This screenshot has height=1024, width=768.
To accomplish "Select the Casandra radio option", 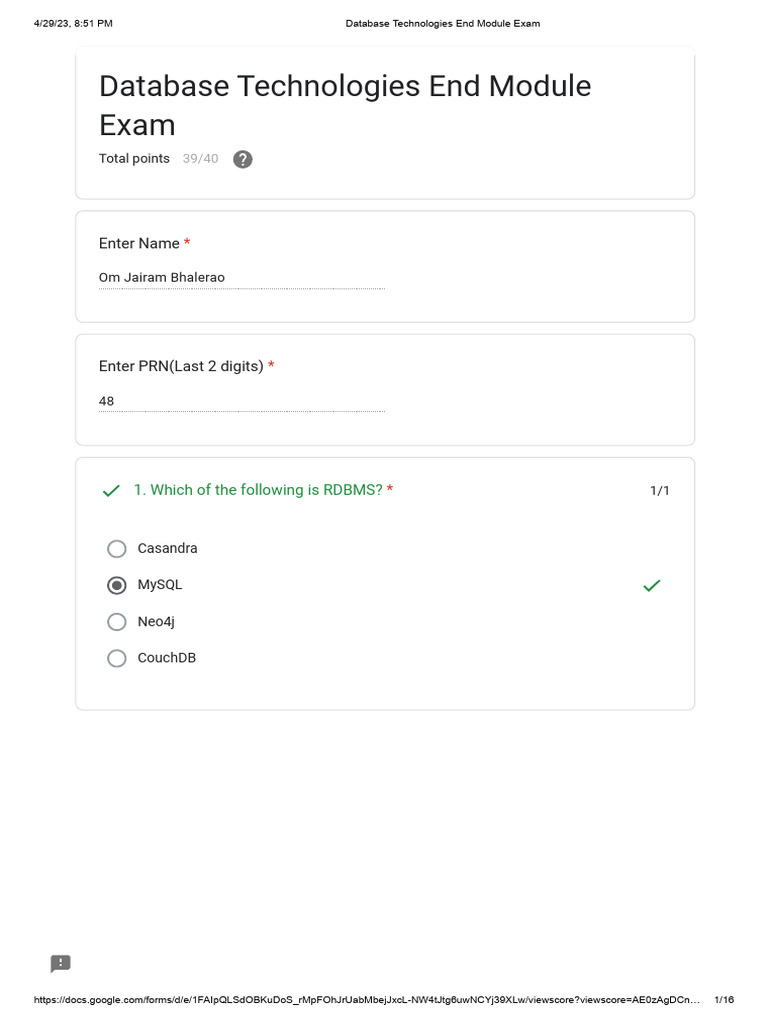I will click(117, 549).
